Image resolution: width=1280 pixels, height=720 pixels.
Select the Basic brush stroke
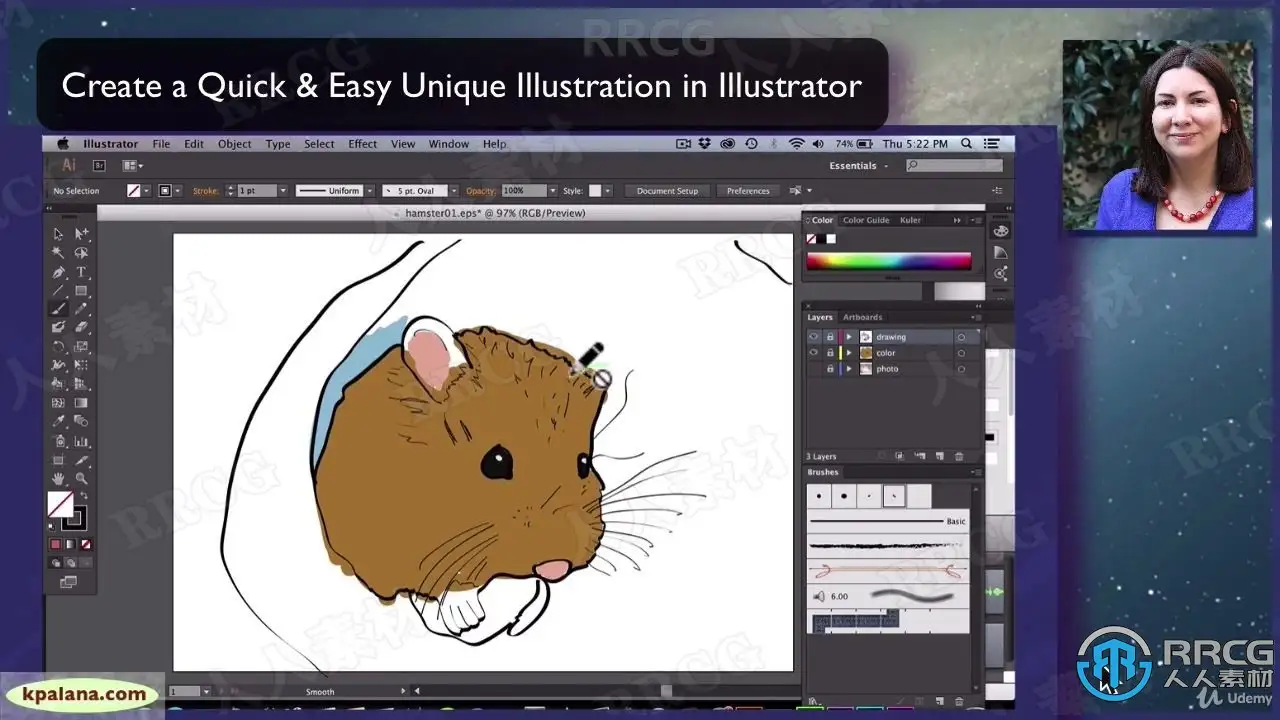[x=888, y=521]
